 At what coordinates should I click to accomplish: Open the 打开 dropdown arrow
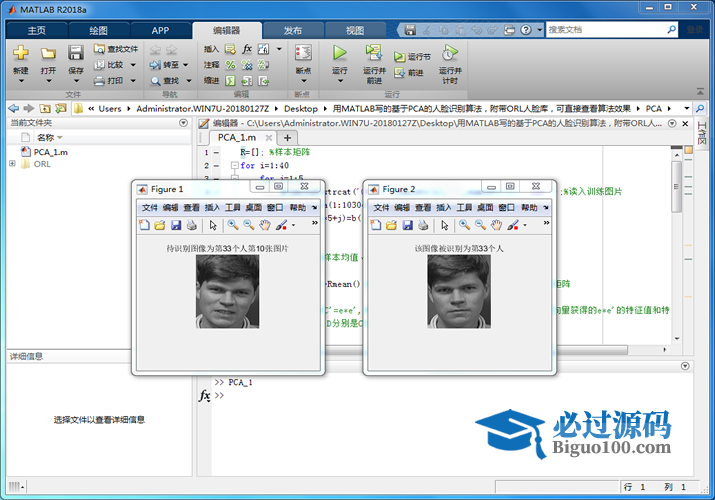(48, 81)
